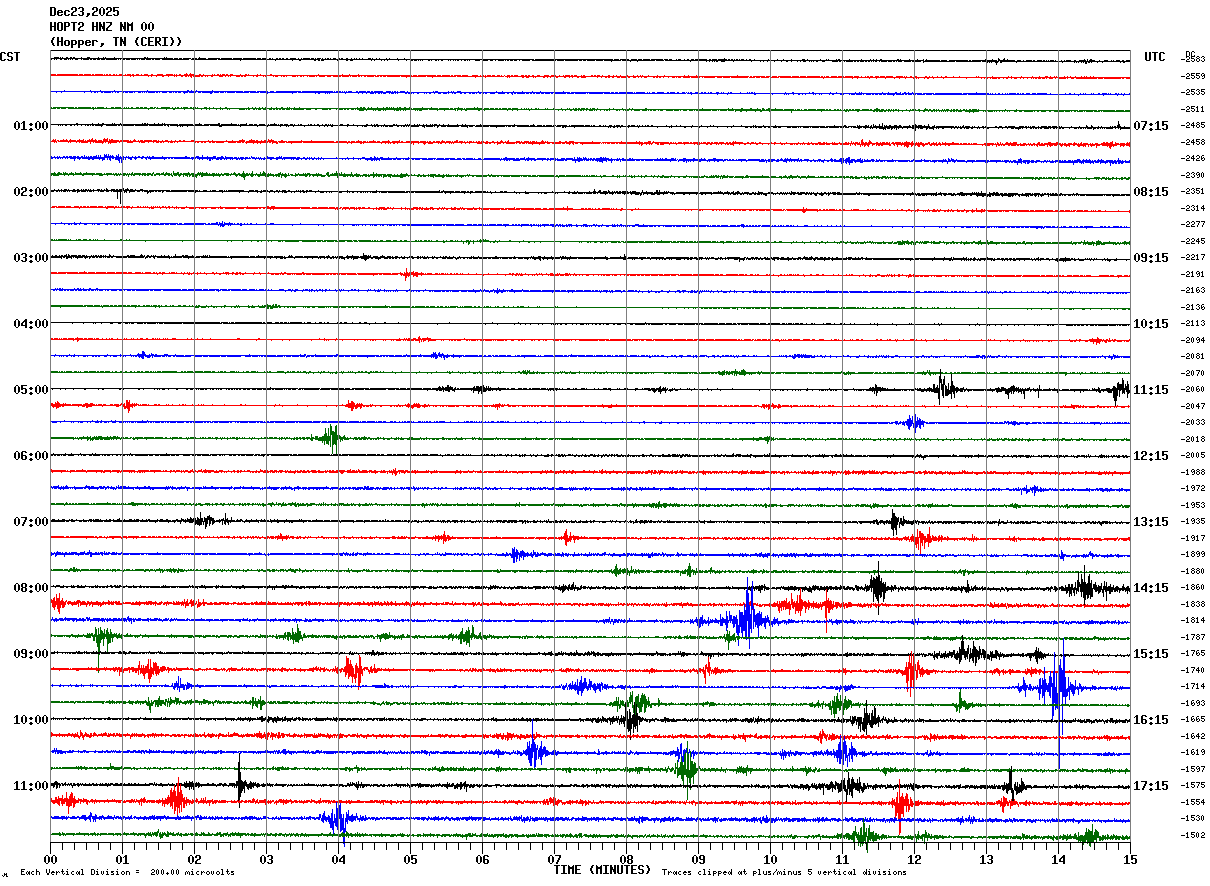Click the 07:15 UTC time label
Screen dimensions: 1210x886
[1151, 126]
